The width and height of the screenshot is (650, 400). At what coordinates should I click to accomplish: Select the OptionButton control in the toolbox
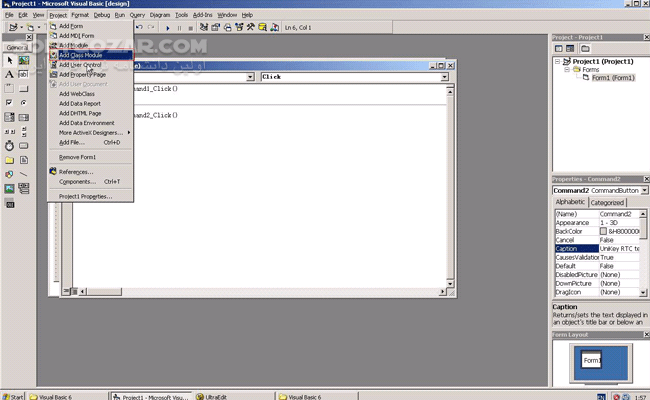(23, 102)
